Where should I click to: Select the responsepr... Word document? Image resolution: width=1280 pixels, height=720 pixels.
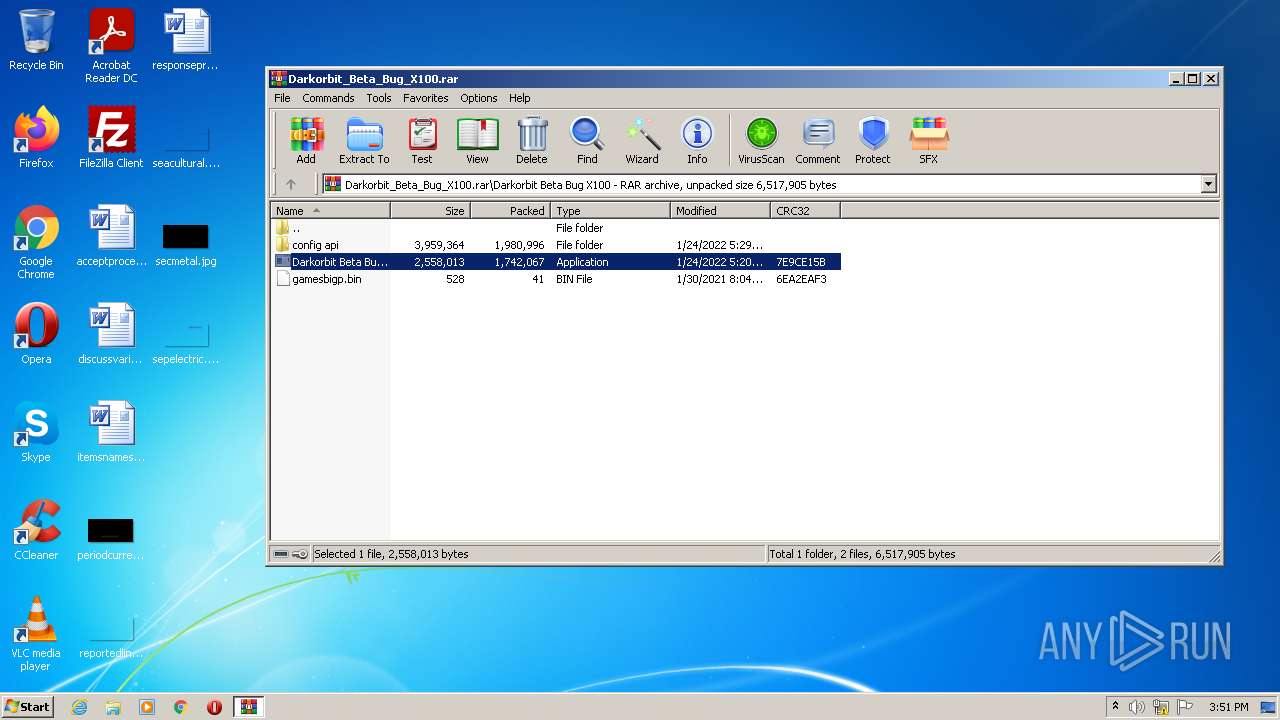pos(186,40)
